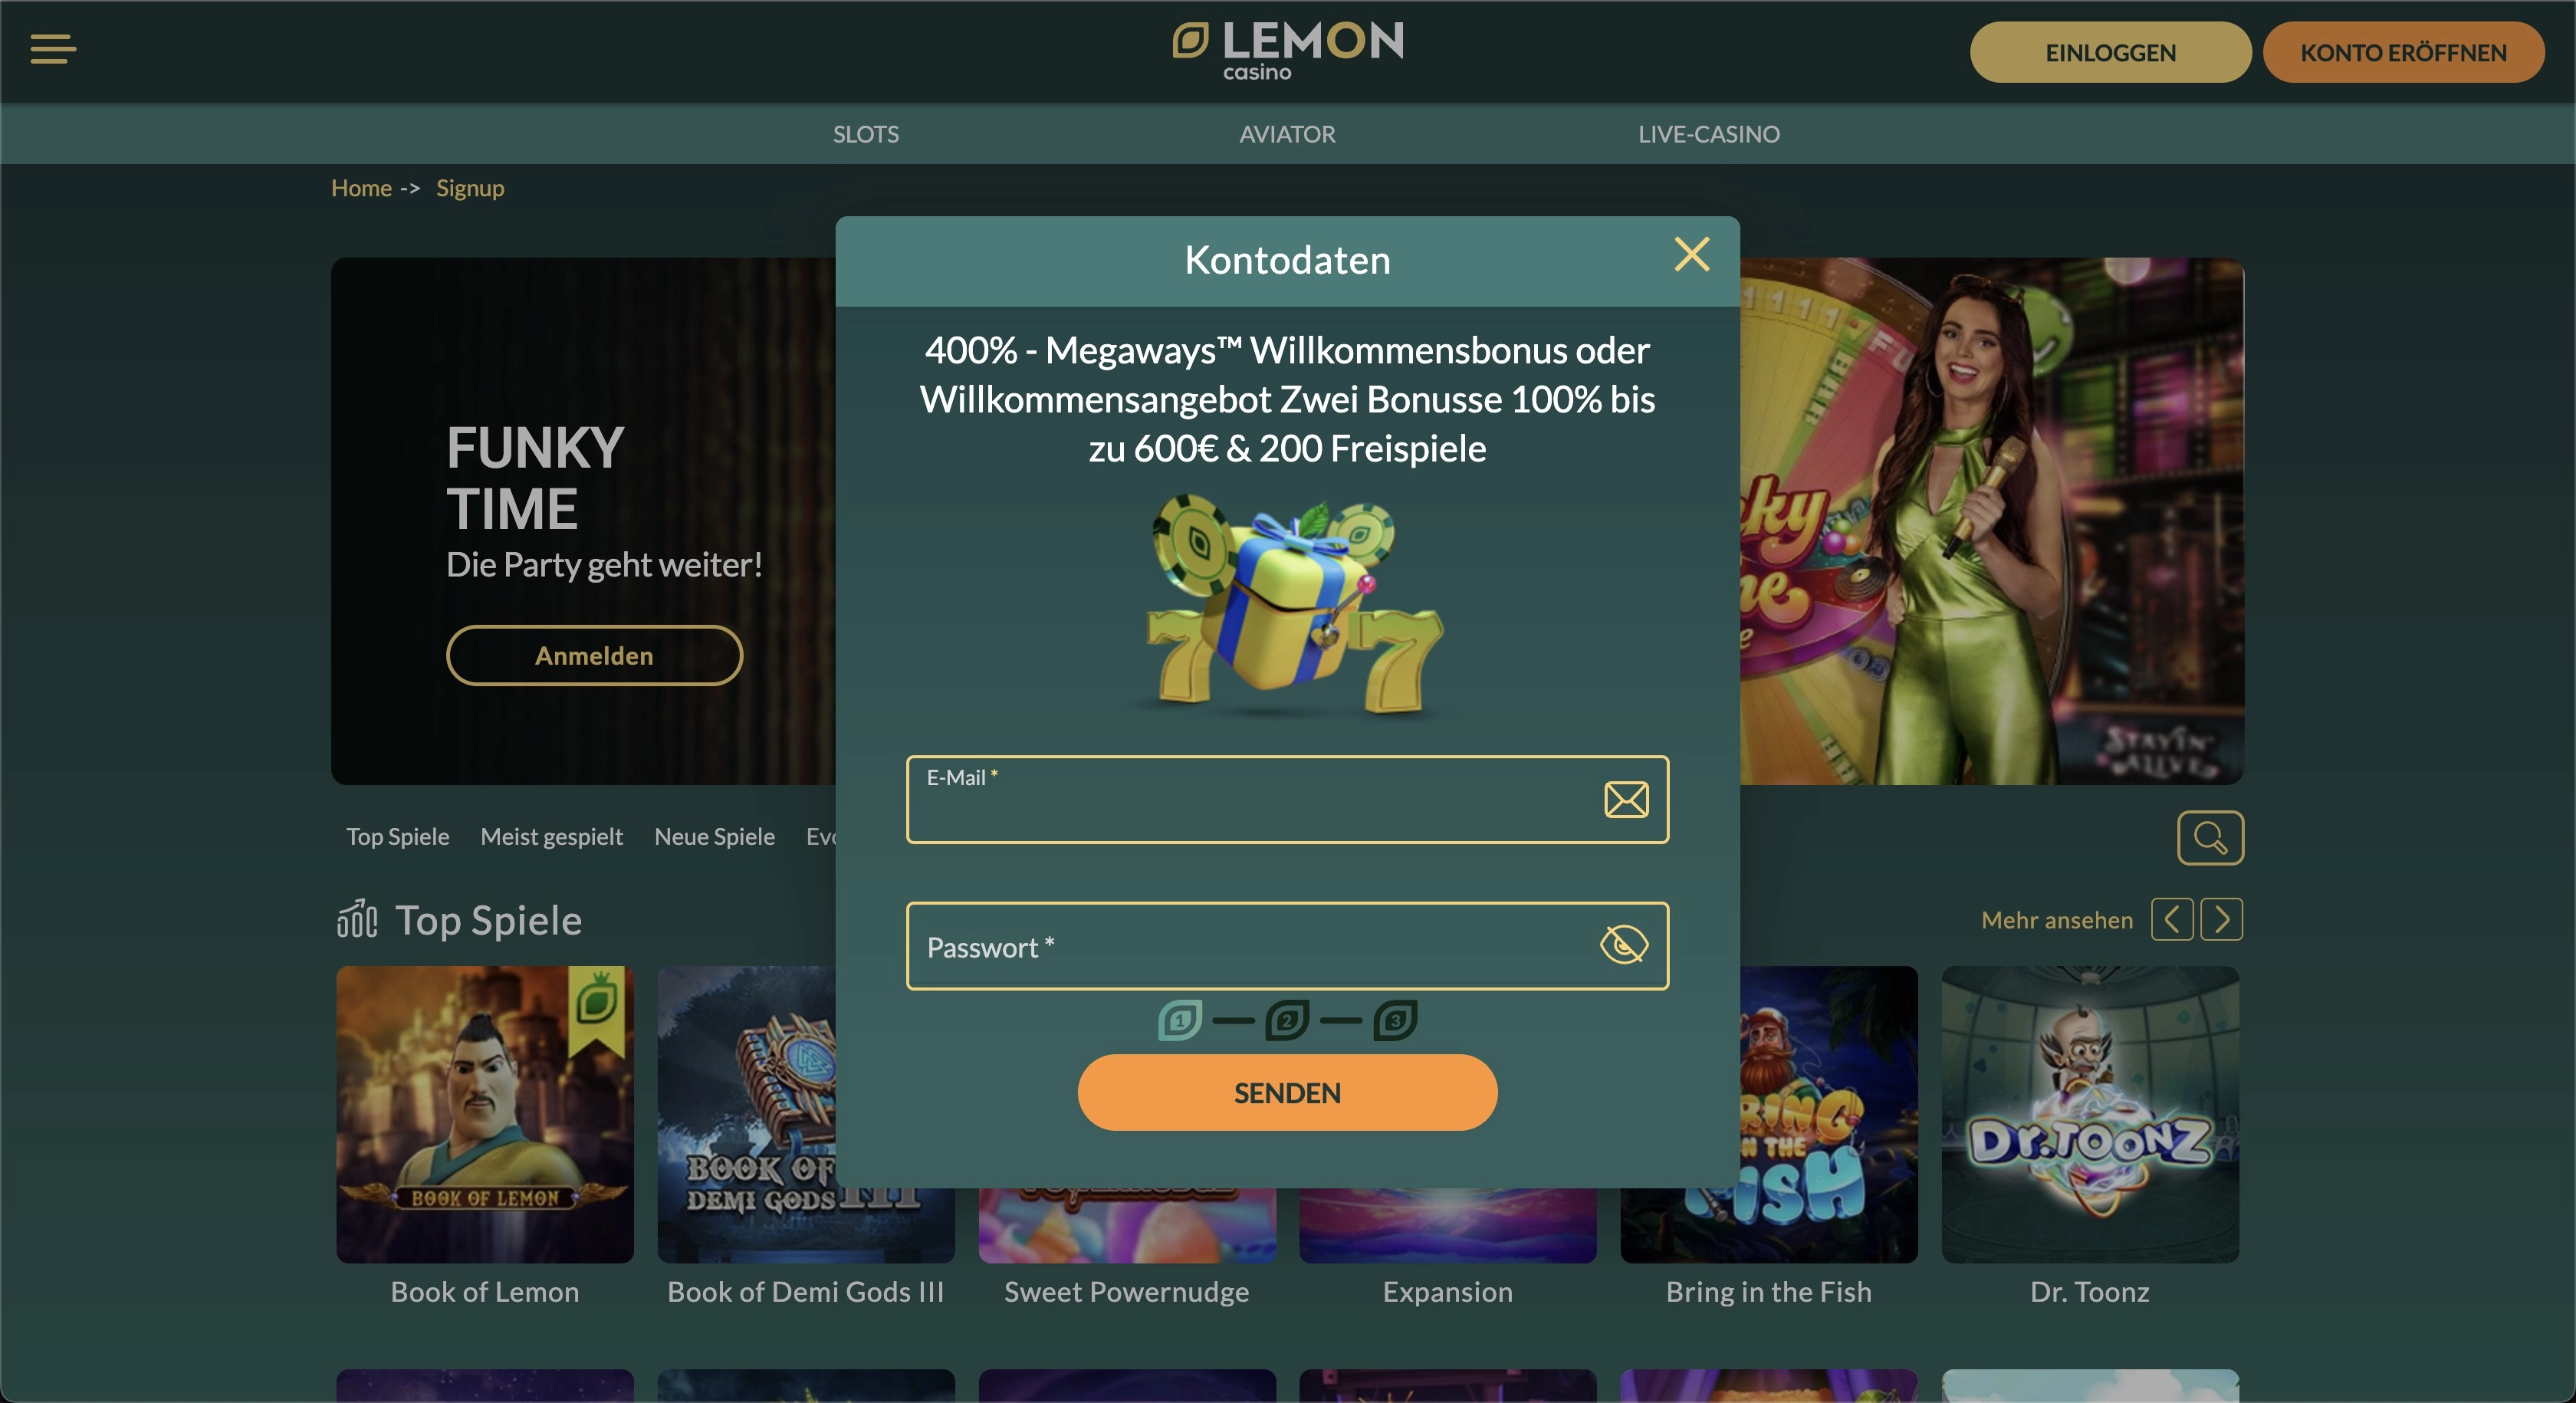Viewport: 2576px width, 1403px height.
Task: Open the game search magnifier icon
Action: (x=2210, y=837)
